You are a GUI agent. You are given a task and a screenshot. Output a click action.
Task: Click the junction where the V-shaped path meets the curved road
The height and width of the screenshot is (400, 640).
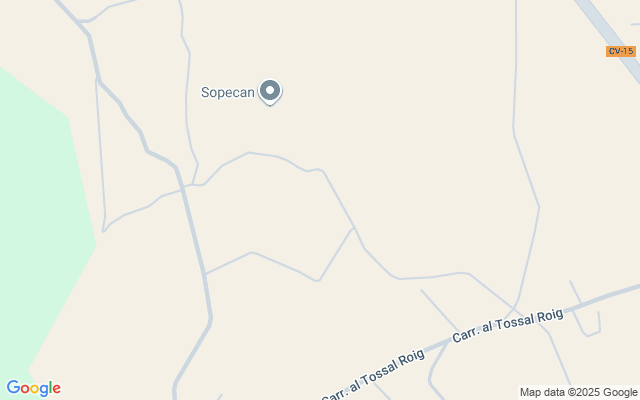pyautogui.click(x=353, y=227)
